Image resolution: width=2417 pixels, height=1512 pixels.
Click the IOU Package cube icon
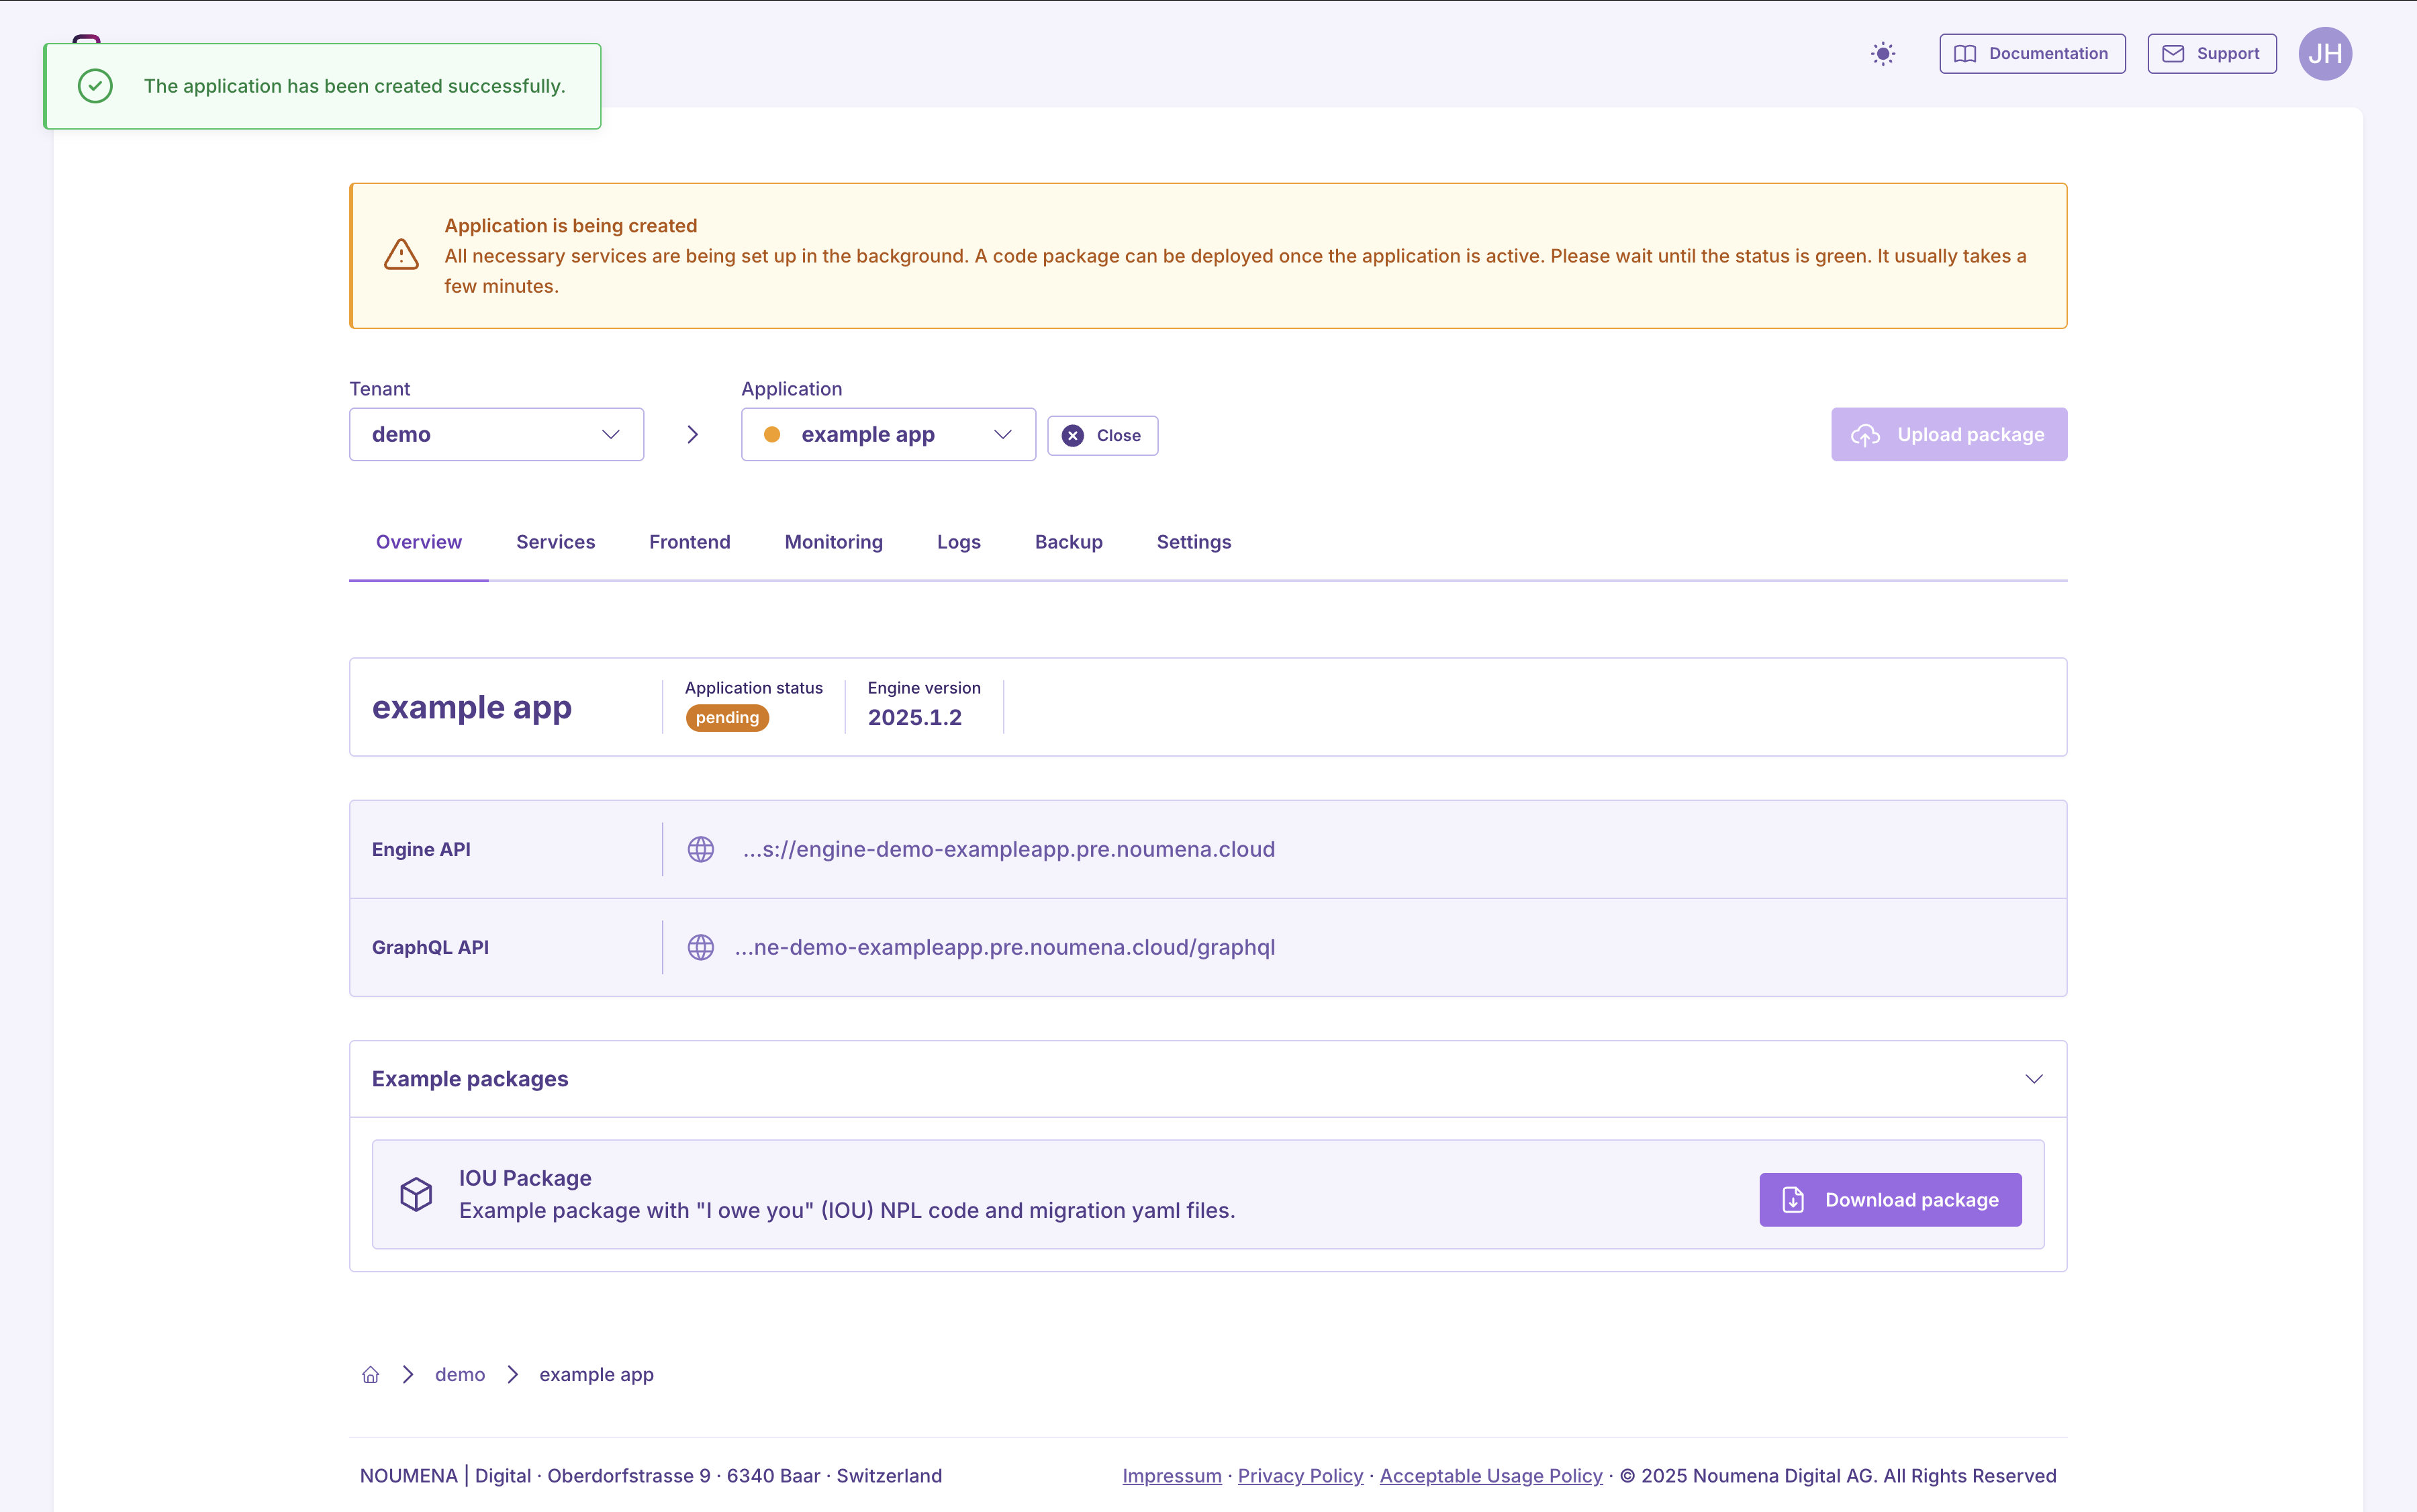(x=416, y=1194)
